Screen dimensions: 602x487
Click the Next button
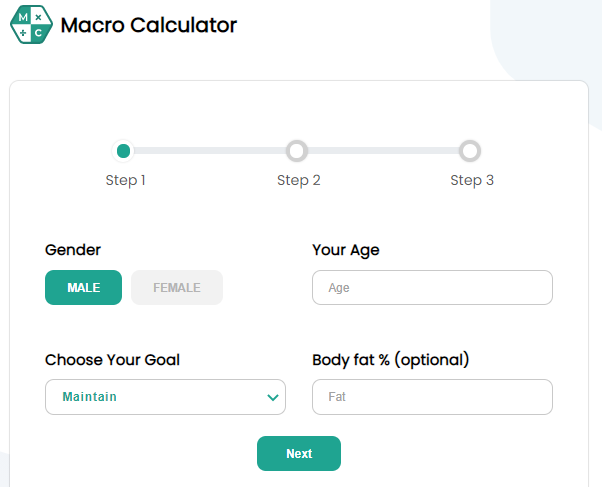point(299,453)
